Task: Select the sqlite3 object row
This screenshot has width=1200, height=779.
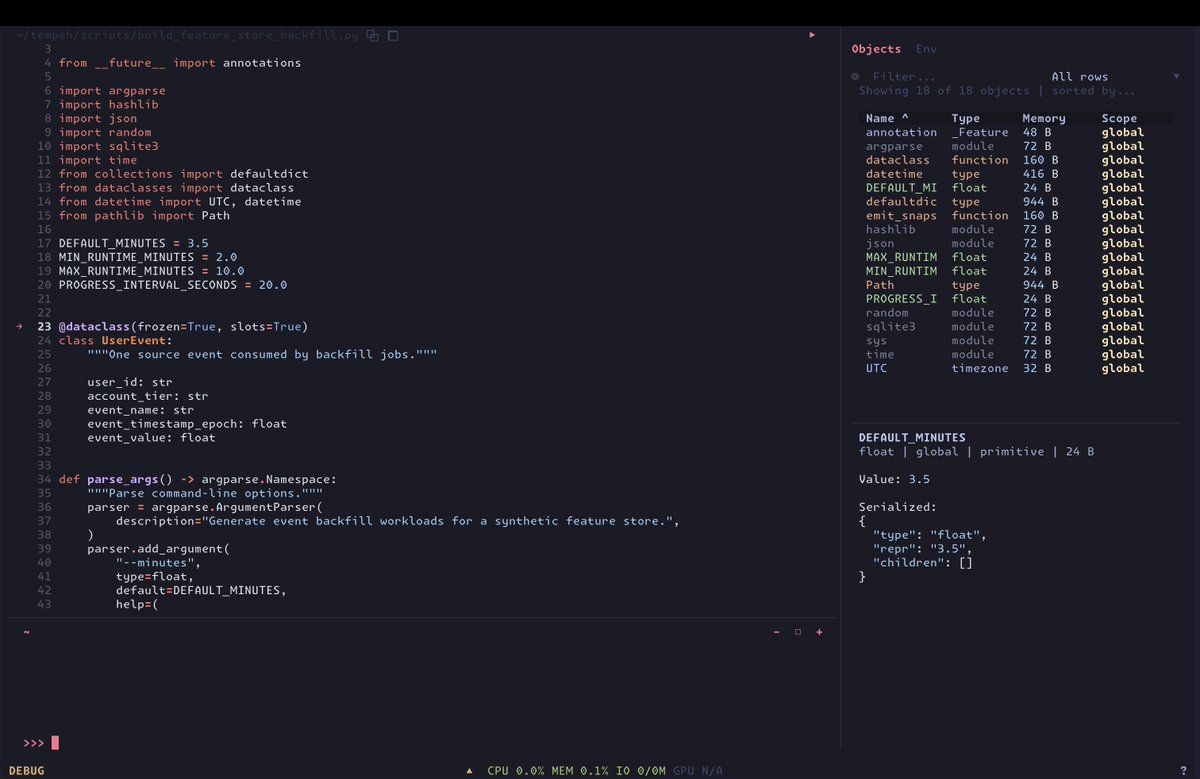Action: (1018, 327)
